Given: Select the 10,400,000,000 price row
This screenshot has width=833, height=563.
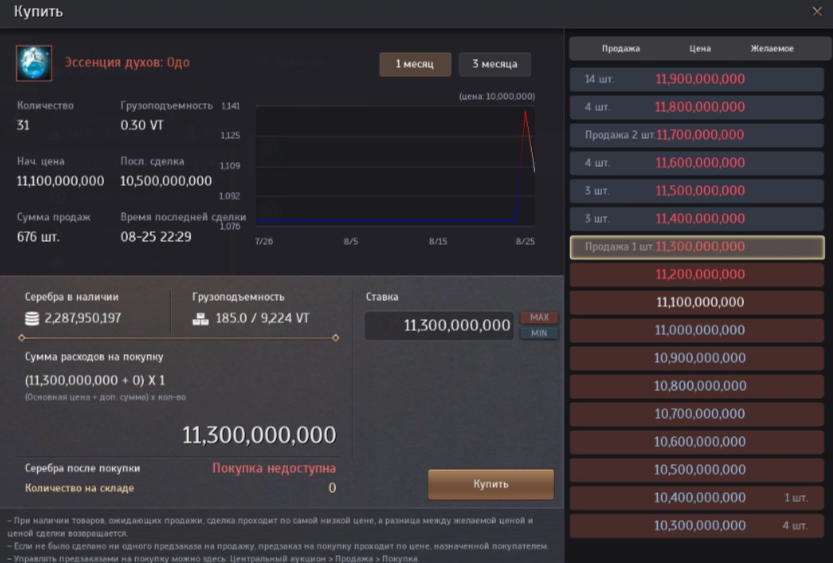Looking at the screenshot, I should tap(696, 498).
